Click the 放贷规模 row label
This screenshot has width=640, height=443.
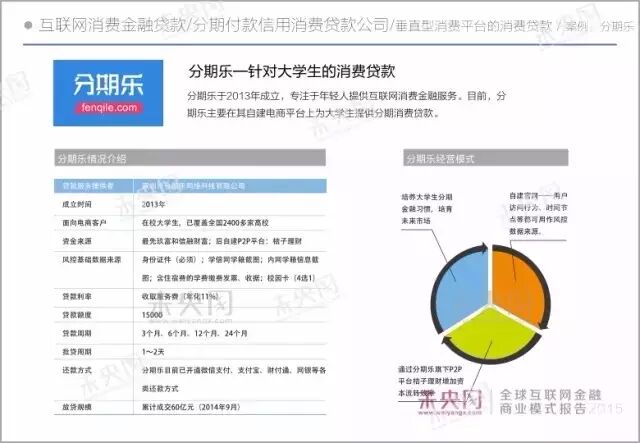77,407
